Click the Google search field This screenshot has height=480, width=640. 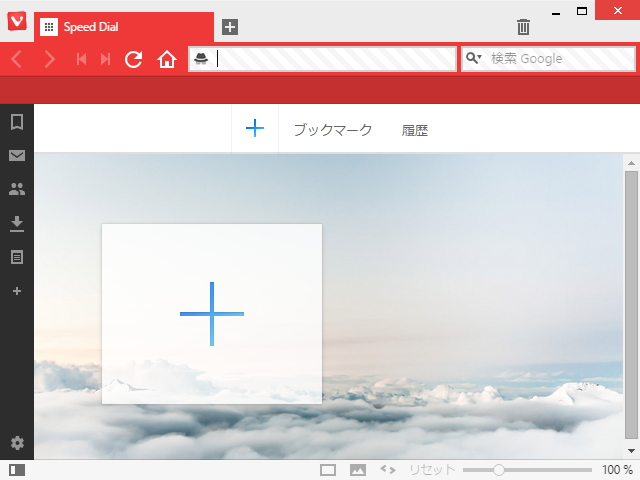click(548, 59)
